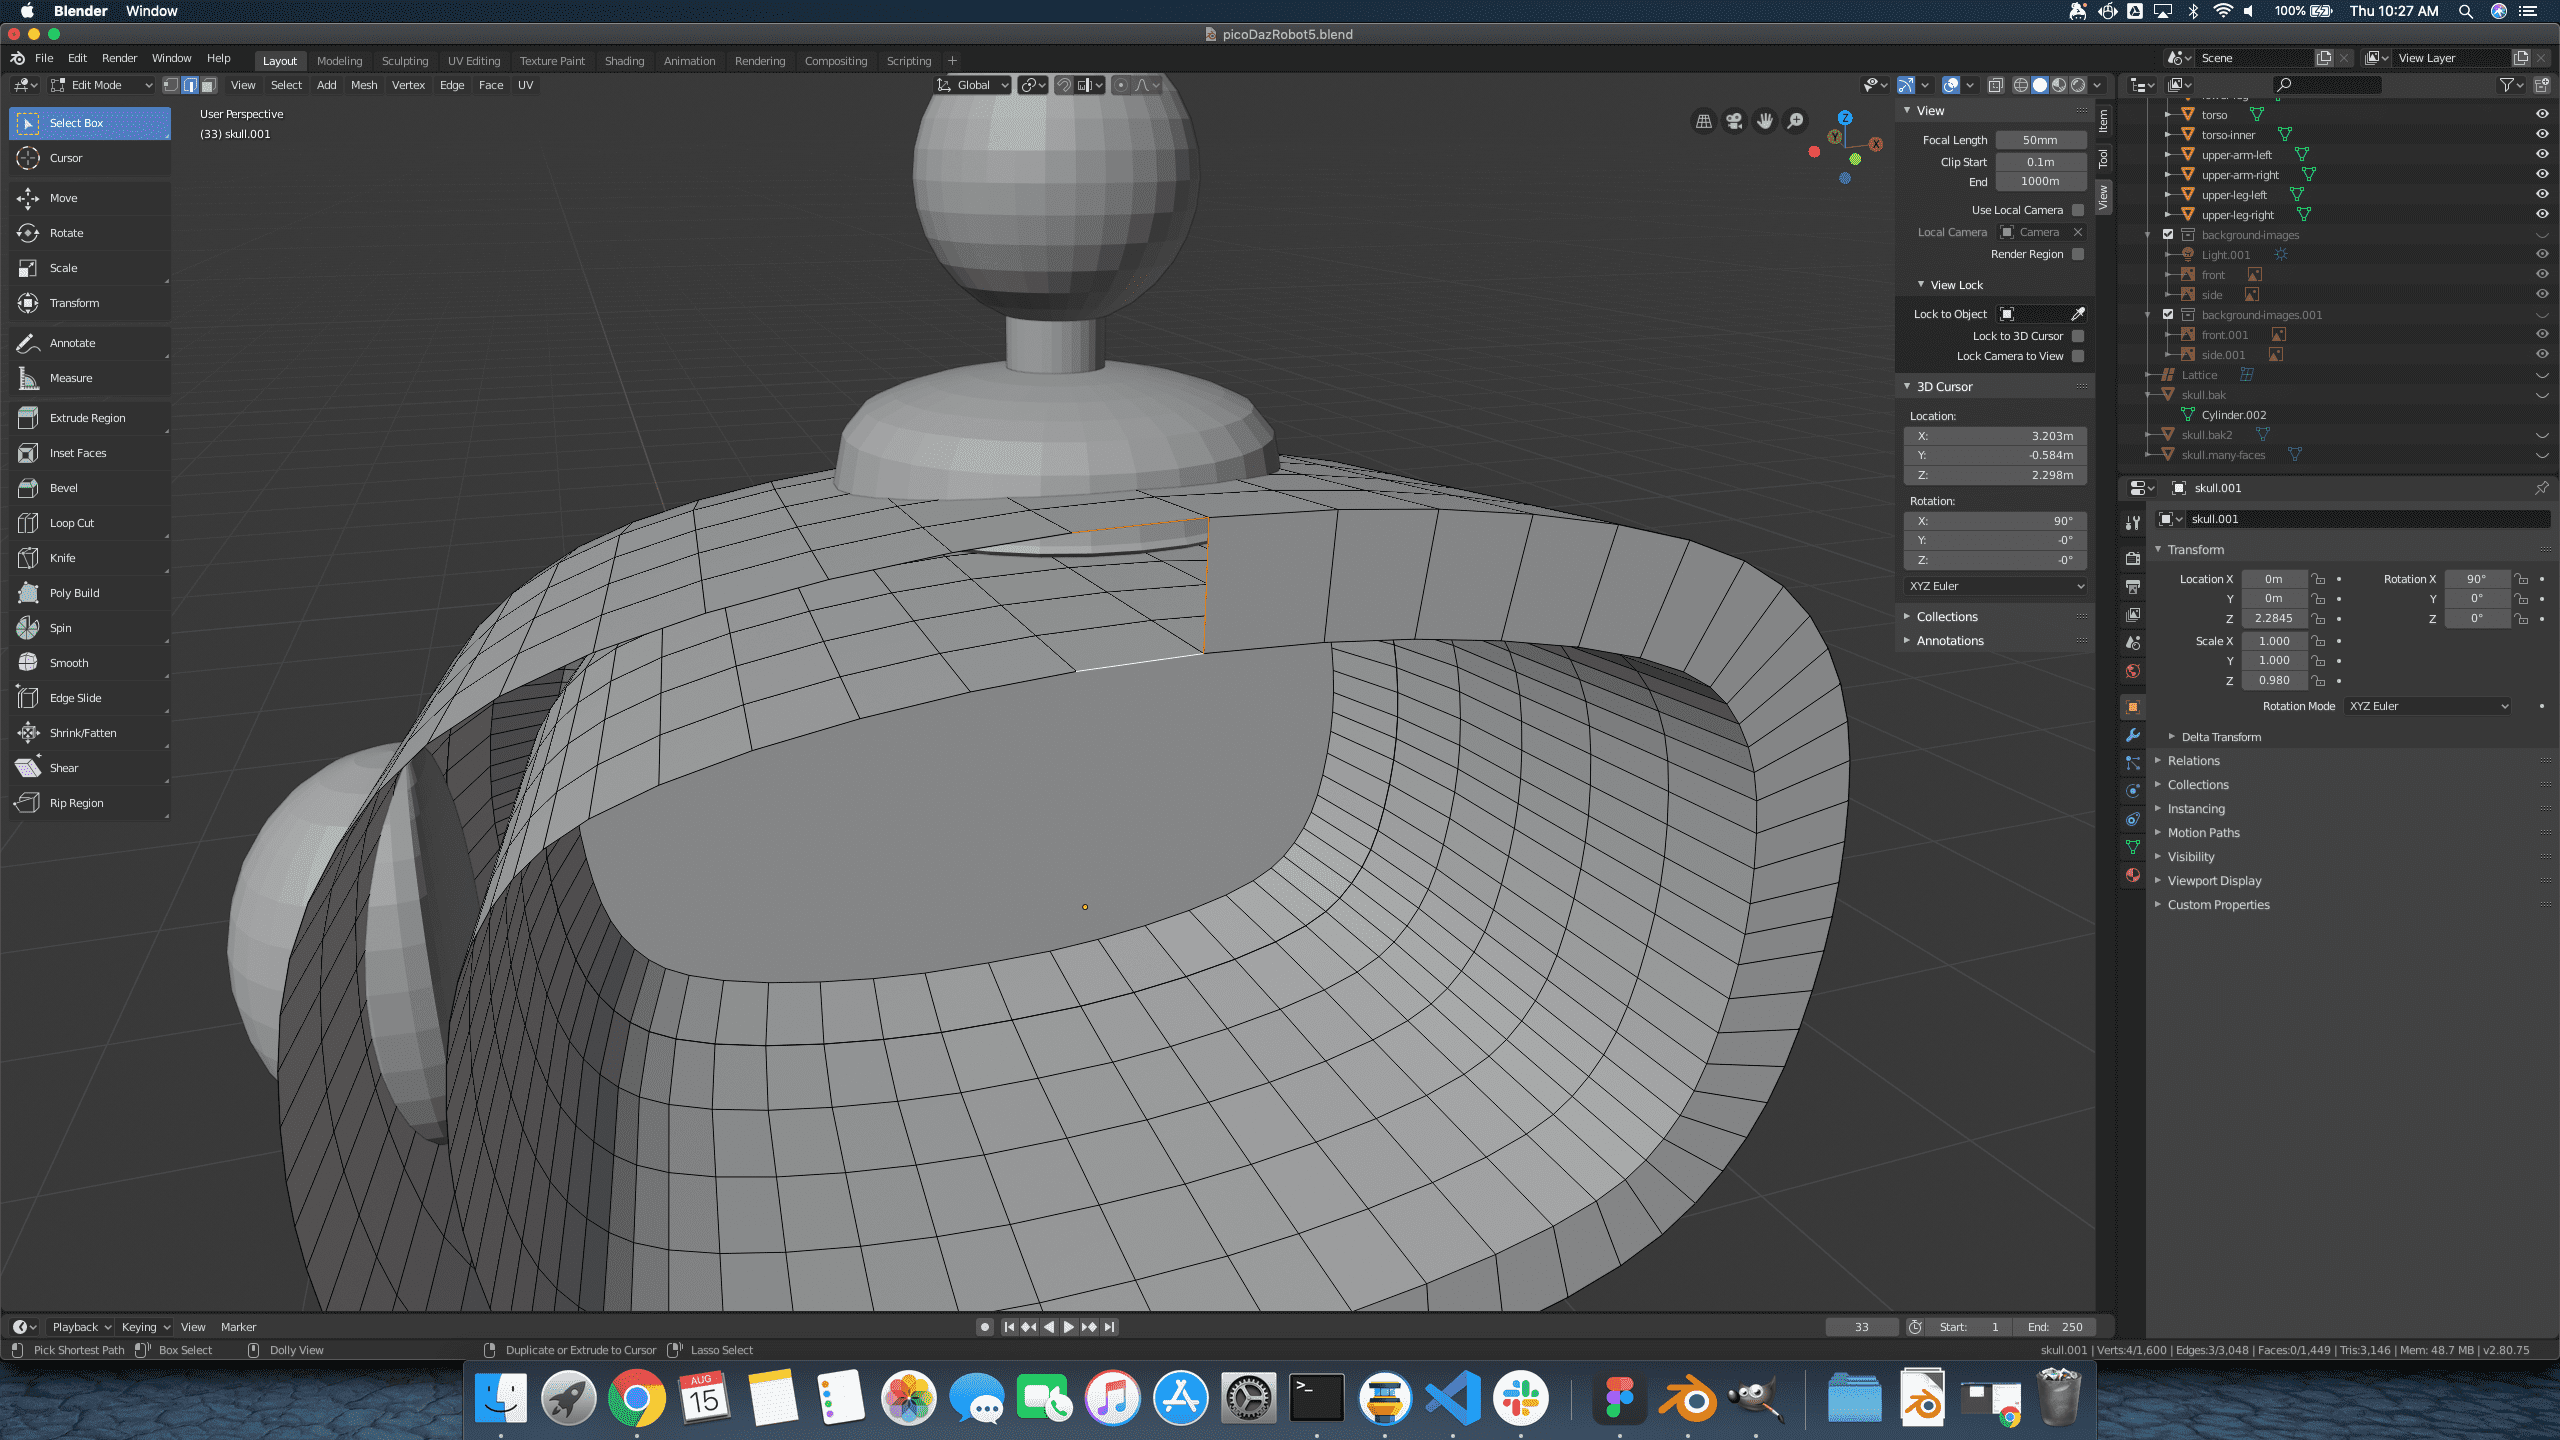Switch to the Modeling workspace tab
2560x1440 pixels.
[339, 61]
